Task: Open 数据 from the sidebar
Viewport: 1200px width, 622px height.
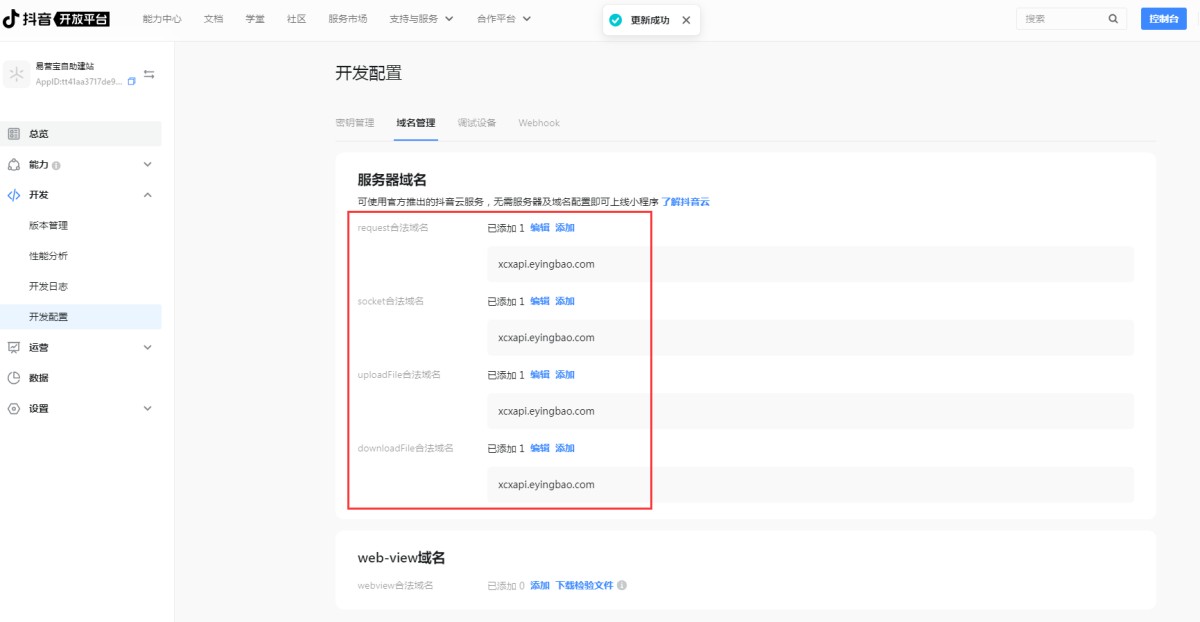Action: point(39,378)
